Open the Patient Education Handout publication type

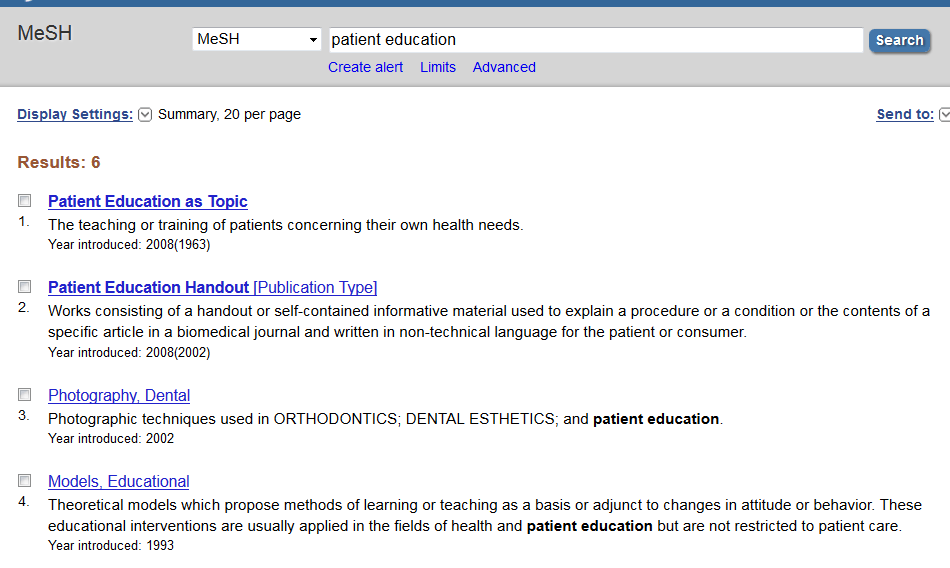tap(213, 287)
